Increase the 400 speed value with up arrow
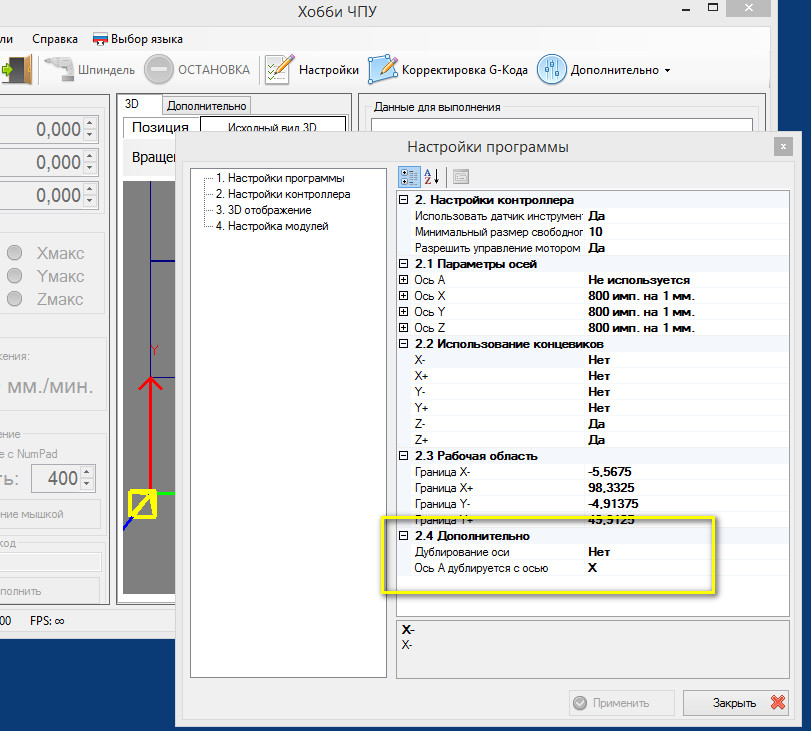Image resolution: width=811 pixels, height=731 pixels. click(87, 472)
